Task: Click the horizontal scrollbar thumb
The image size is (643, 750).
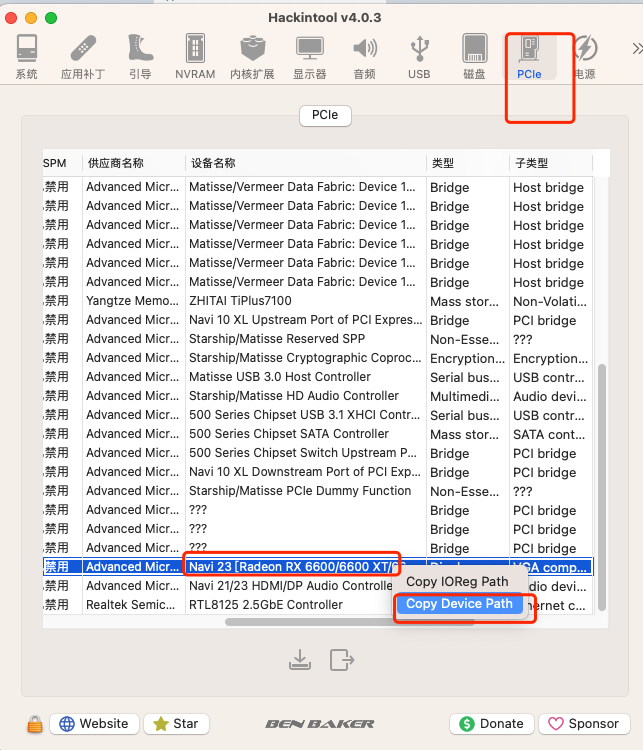Action: 349,622
